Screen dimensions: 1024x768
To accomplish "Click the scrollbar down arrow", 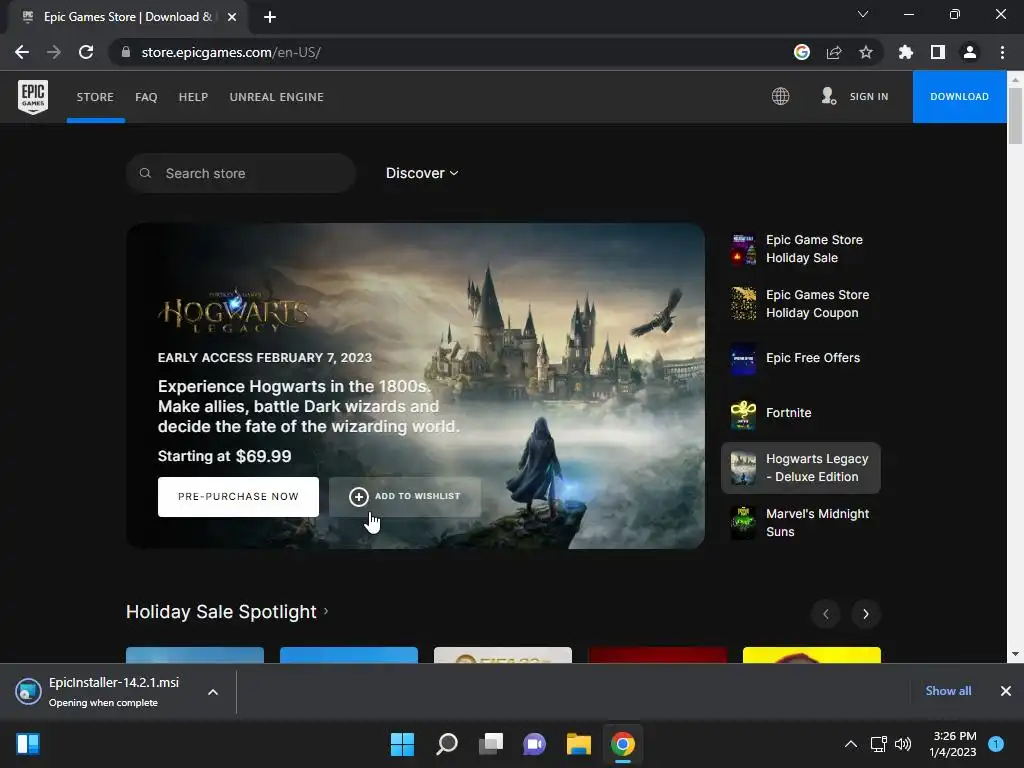I will point(1015,654).
